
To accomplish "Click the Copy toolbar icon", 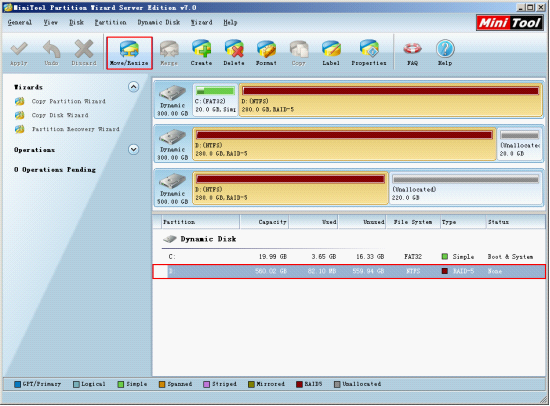I will pyautogui.click(x=299, y=49).
